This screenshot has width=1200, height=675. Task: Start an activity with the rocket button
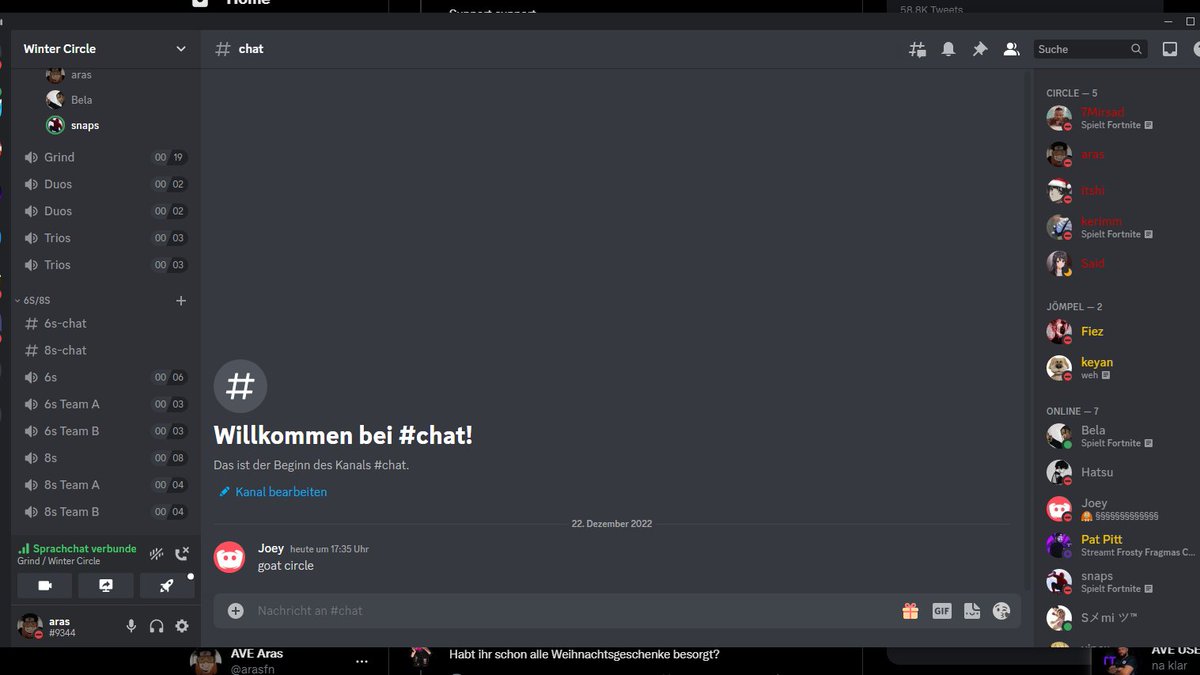point(167,586)
